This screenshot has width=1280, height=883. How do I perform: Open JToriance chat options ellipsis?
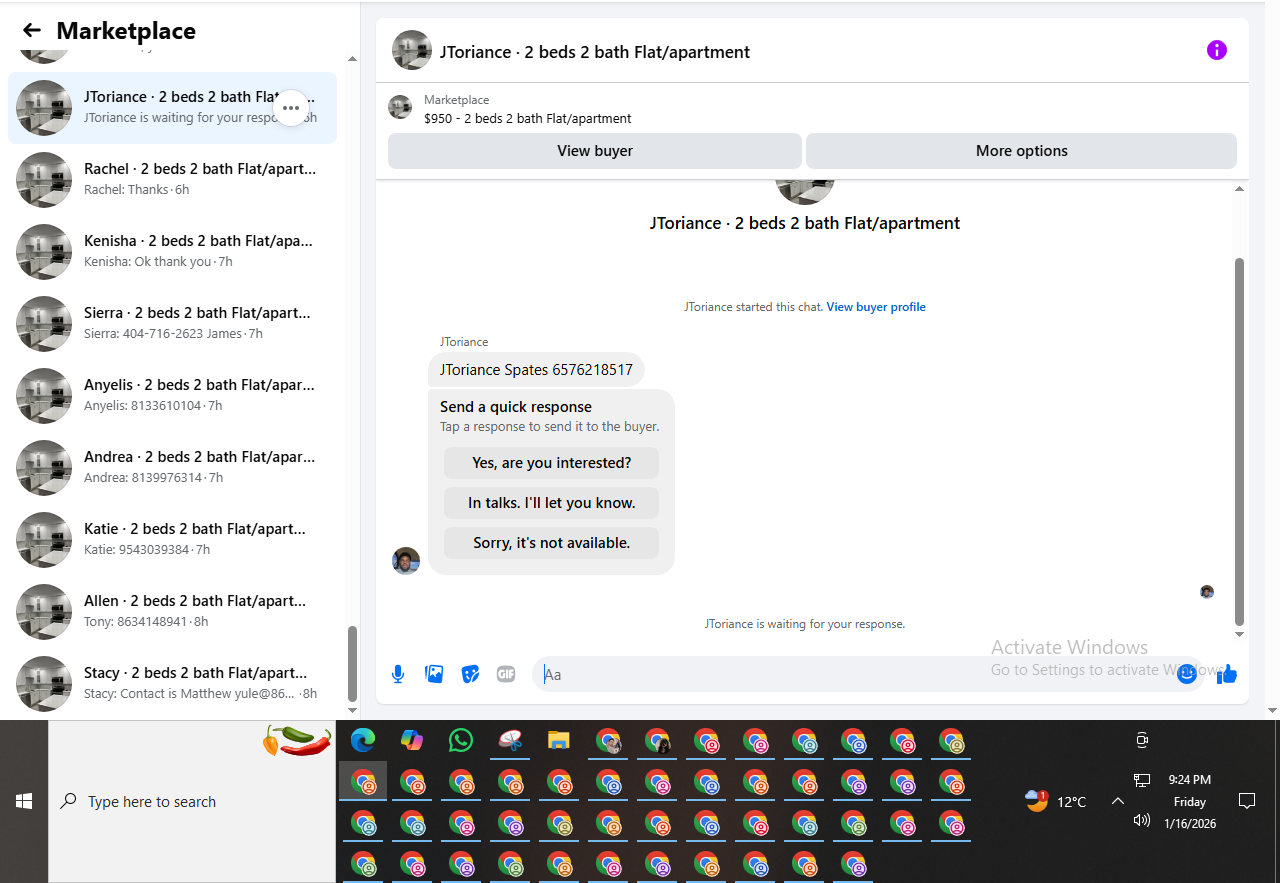(291, 108)
